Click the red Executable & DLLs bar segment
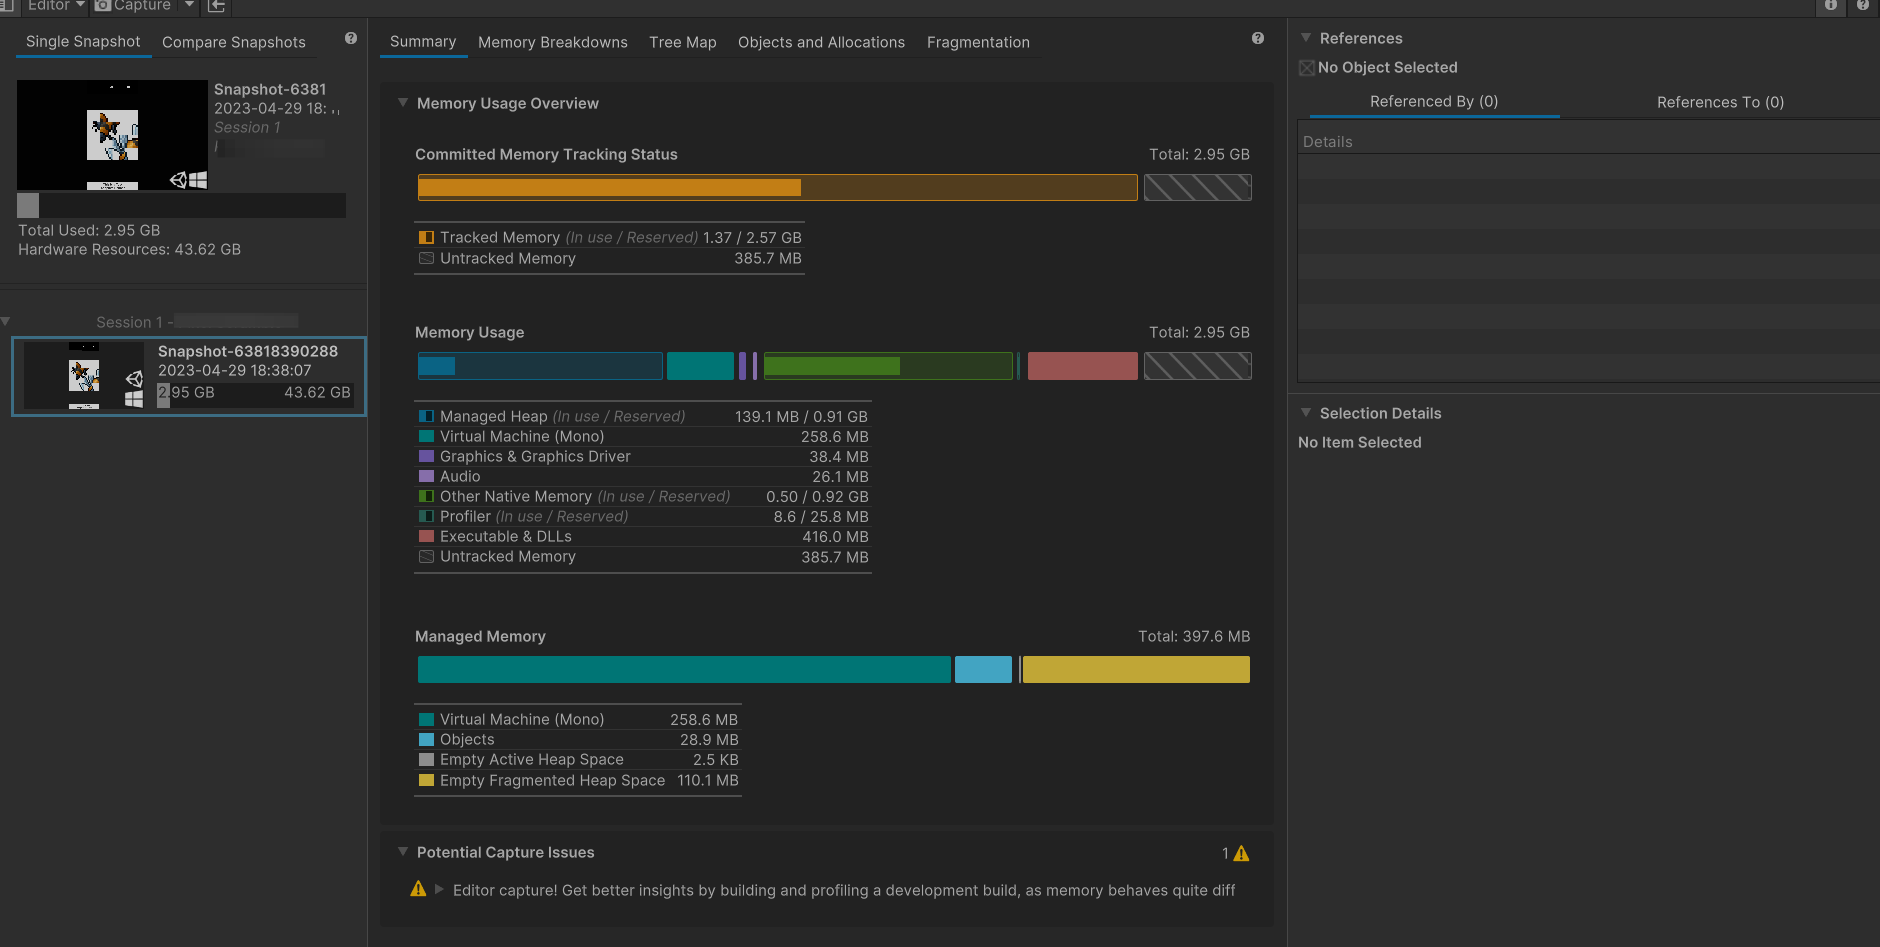1880x947 pixels. click(1082, 366)
